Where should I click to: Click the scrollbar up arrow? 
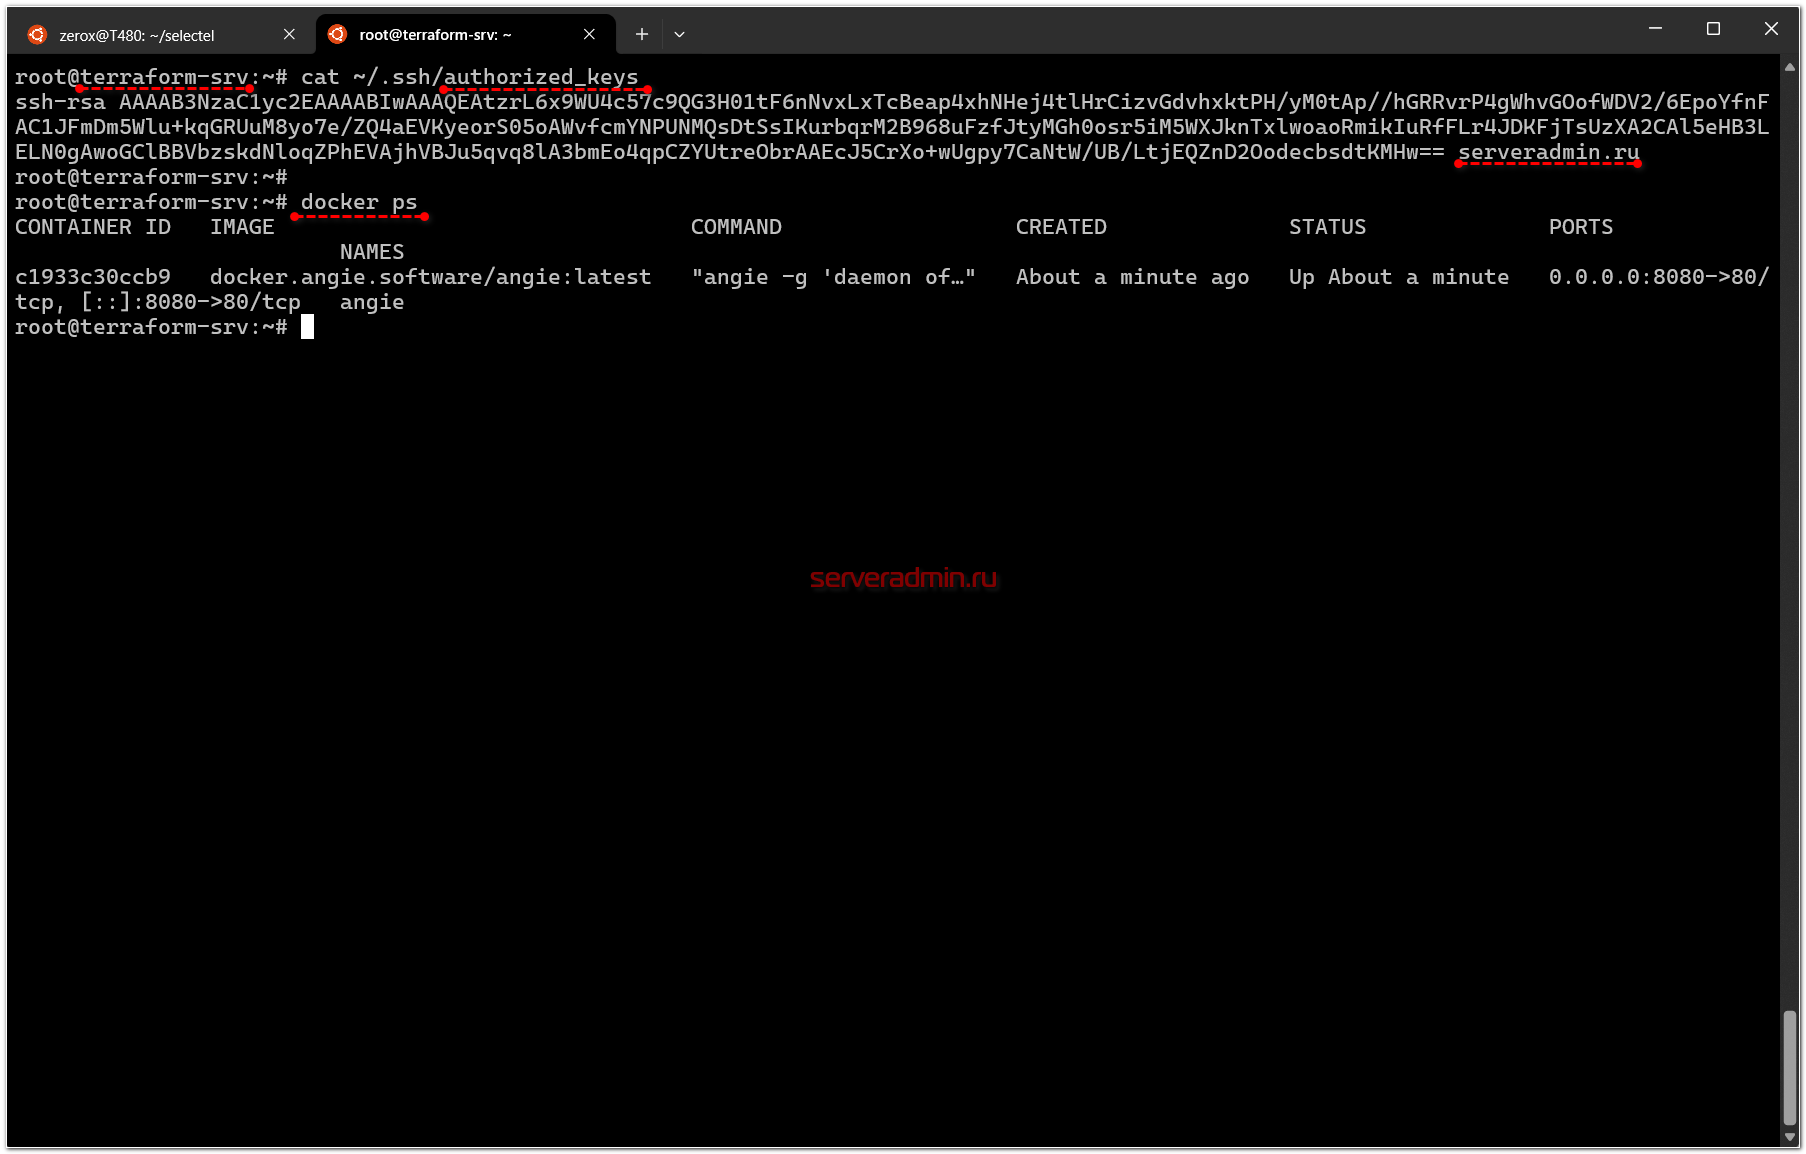(1789, 68)
